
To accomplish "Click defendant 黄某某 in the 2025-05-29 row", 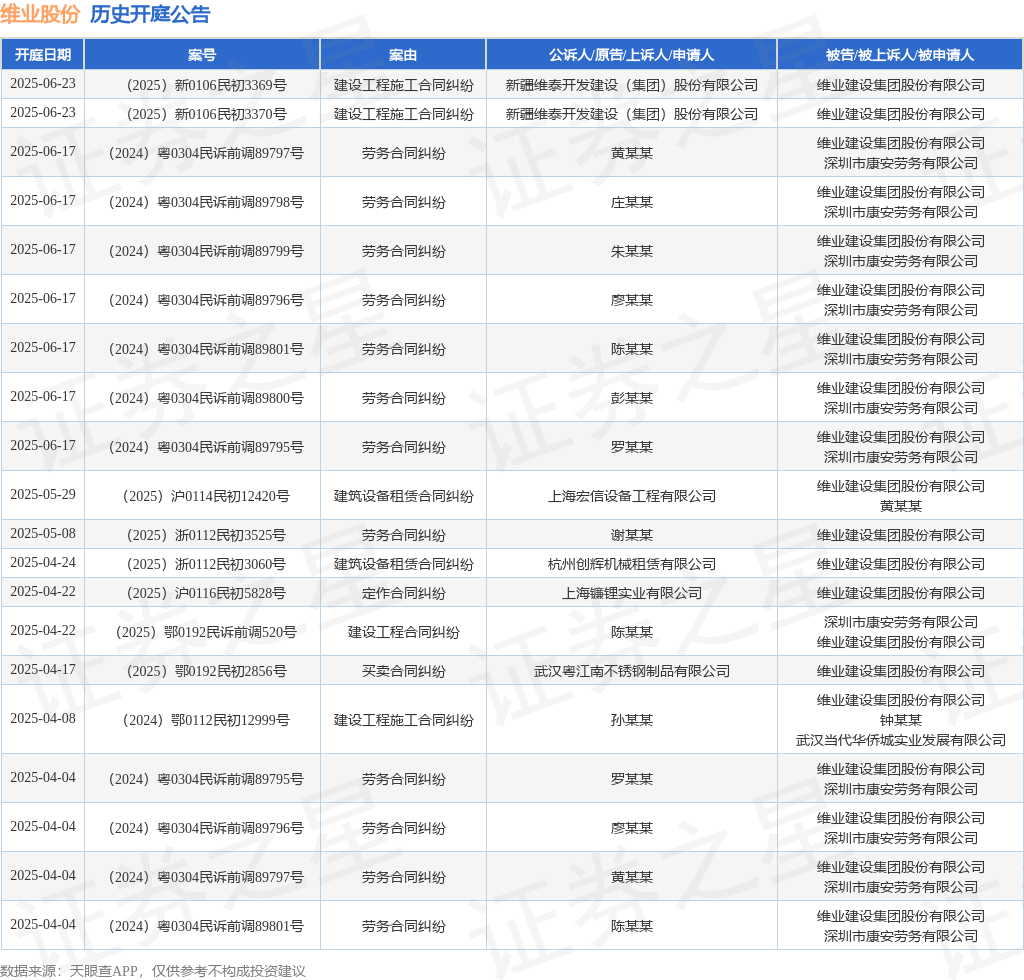I will coord(901,506).
